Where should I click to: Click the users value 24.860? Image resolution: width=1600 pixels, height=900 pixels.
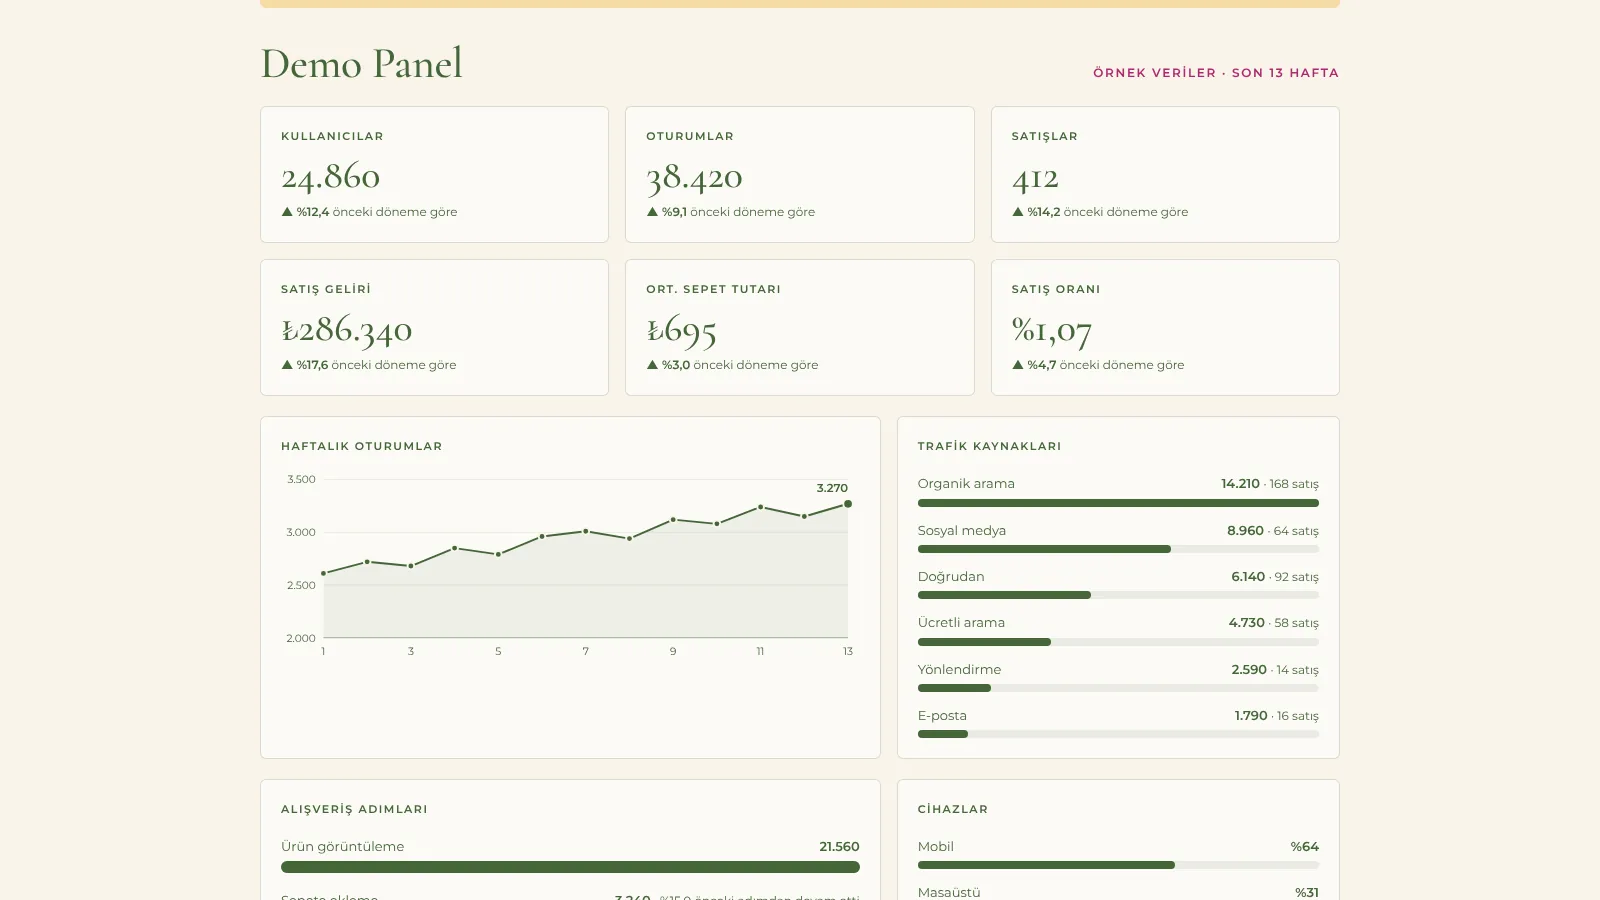point(331,177)
